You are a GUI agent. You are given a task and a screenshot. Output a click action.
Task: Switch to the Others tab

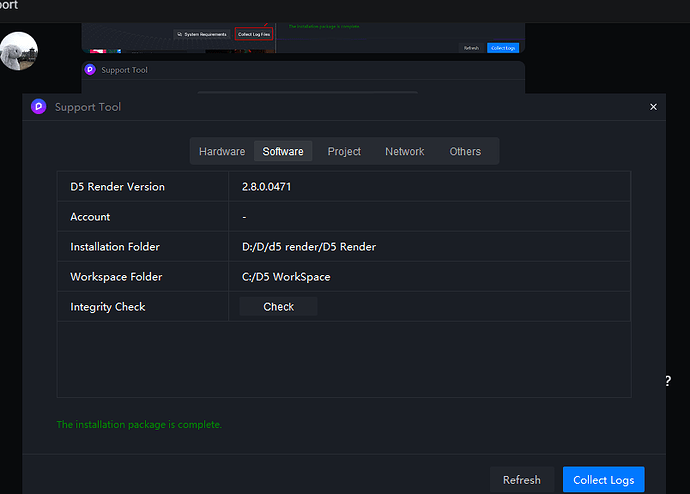(465, 151)
